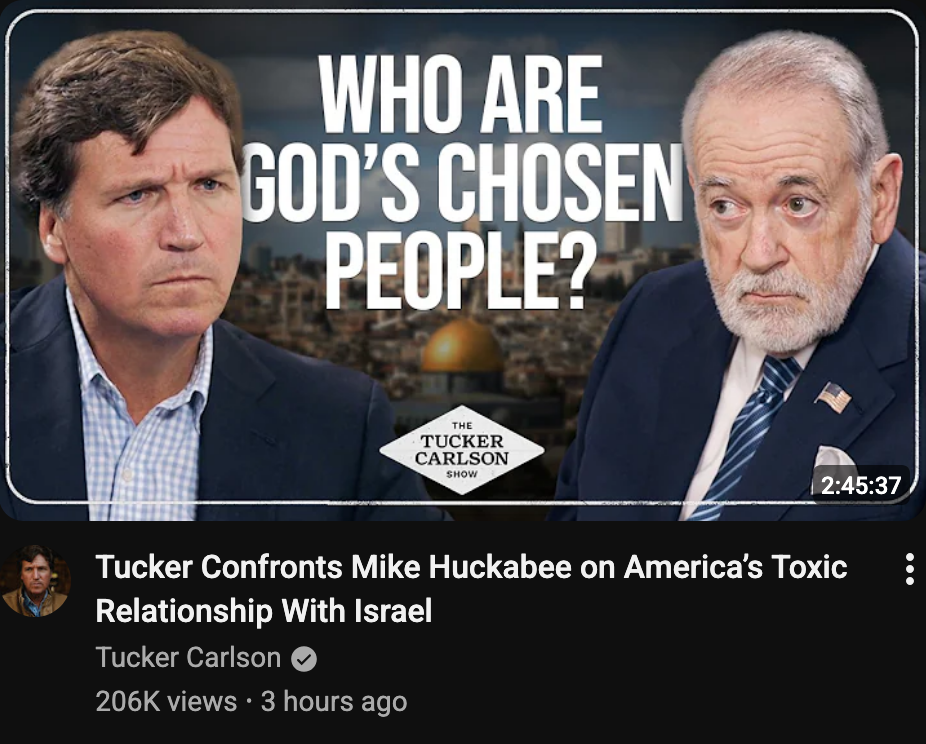Click the 'WHO ARE' headline text
The image size is (926, 744).
coord(461,94)
